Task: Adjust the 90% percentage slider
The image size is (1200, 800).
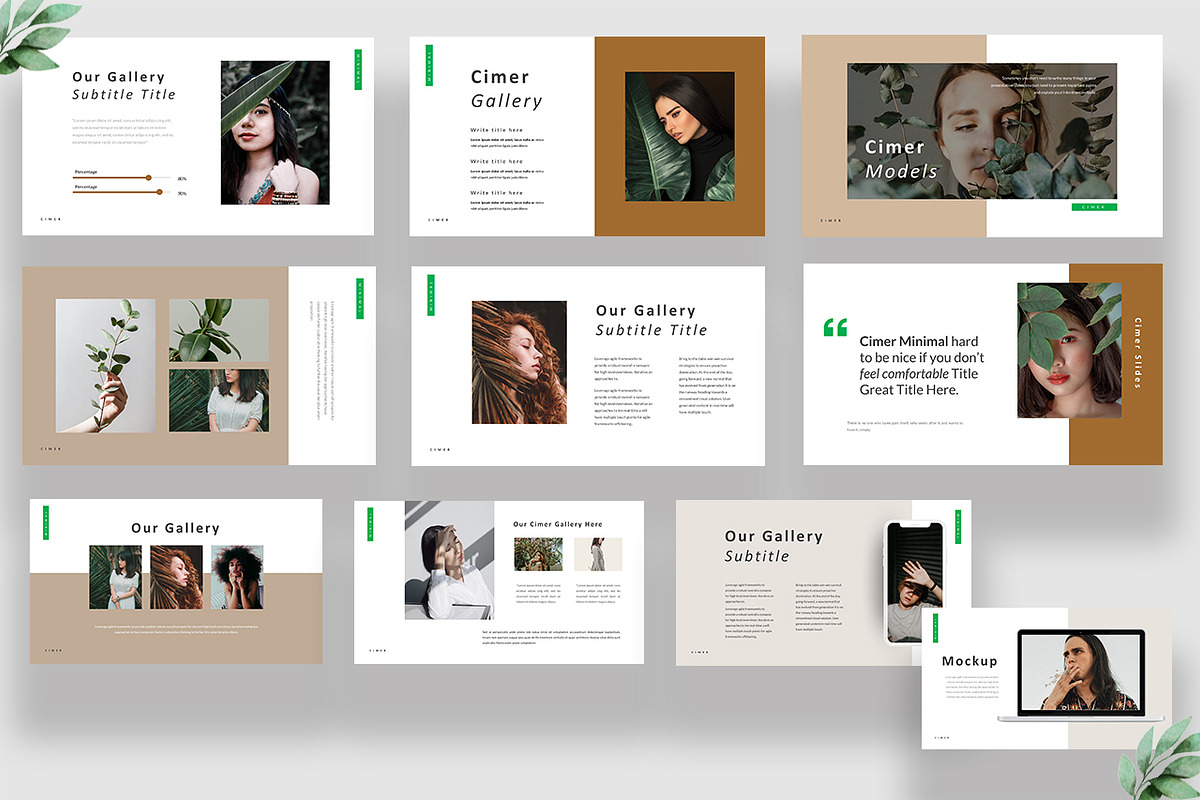Action: [x=120, y=192]
